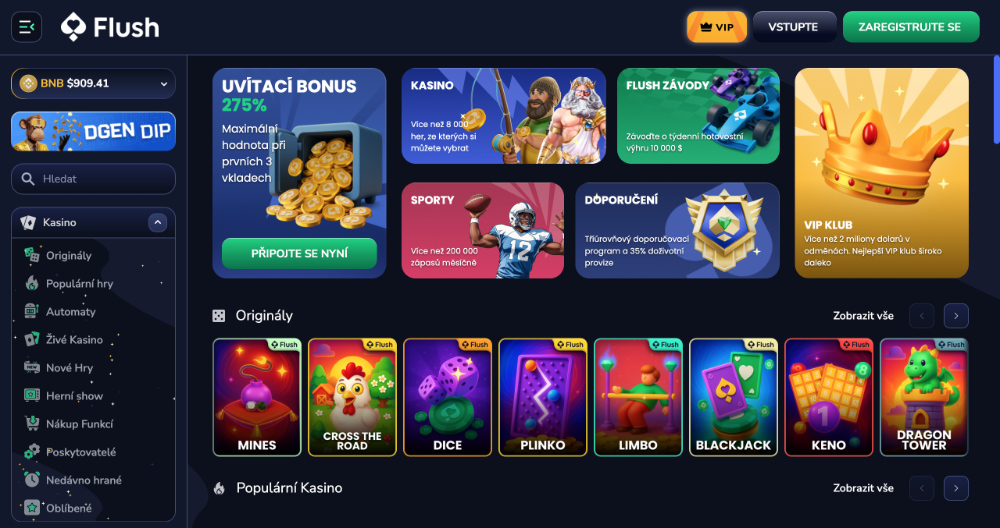The width and height of the screenshot is (1000, 528).
Task: Select Herní show in sidebar menu
Action: (74, 395)
